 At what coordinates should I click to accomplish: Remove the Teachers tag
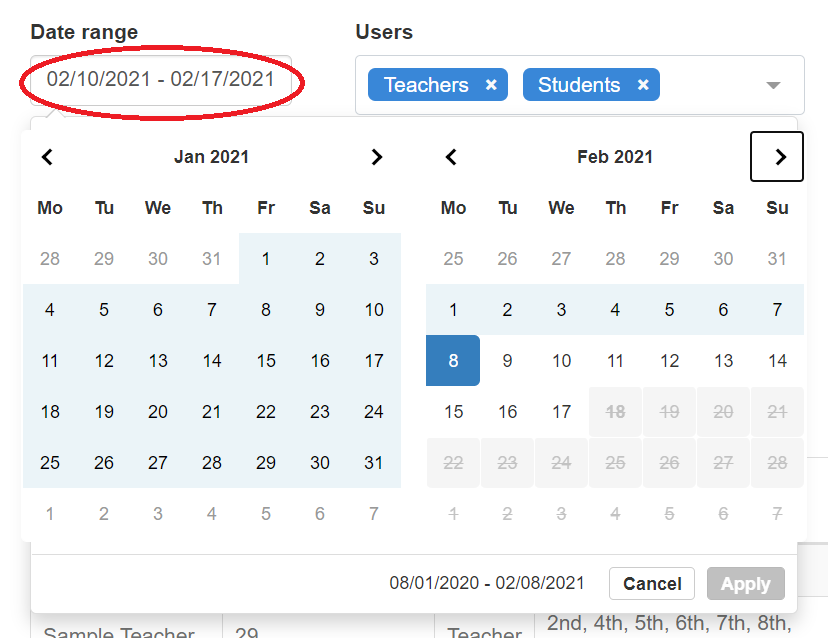pos(491,85)
